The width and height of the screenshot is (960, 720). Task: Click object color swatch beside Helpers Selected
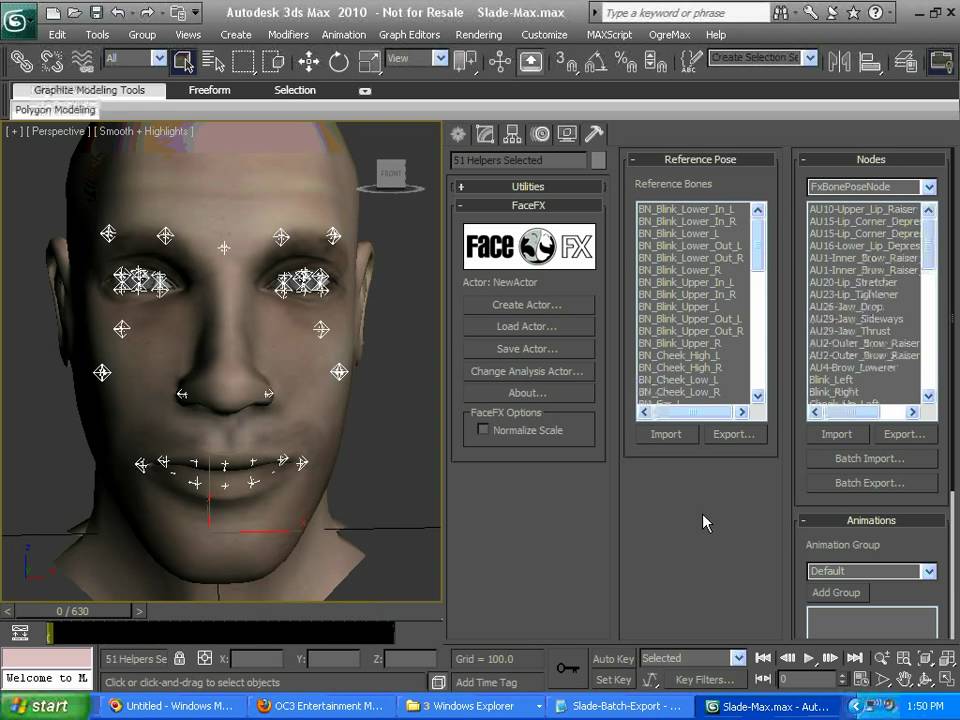click(598, 160)
